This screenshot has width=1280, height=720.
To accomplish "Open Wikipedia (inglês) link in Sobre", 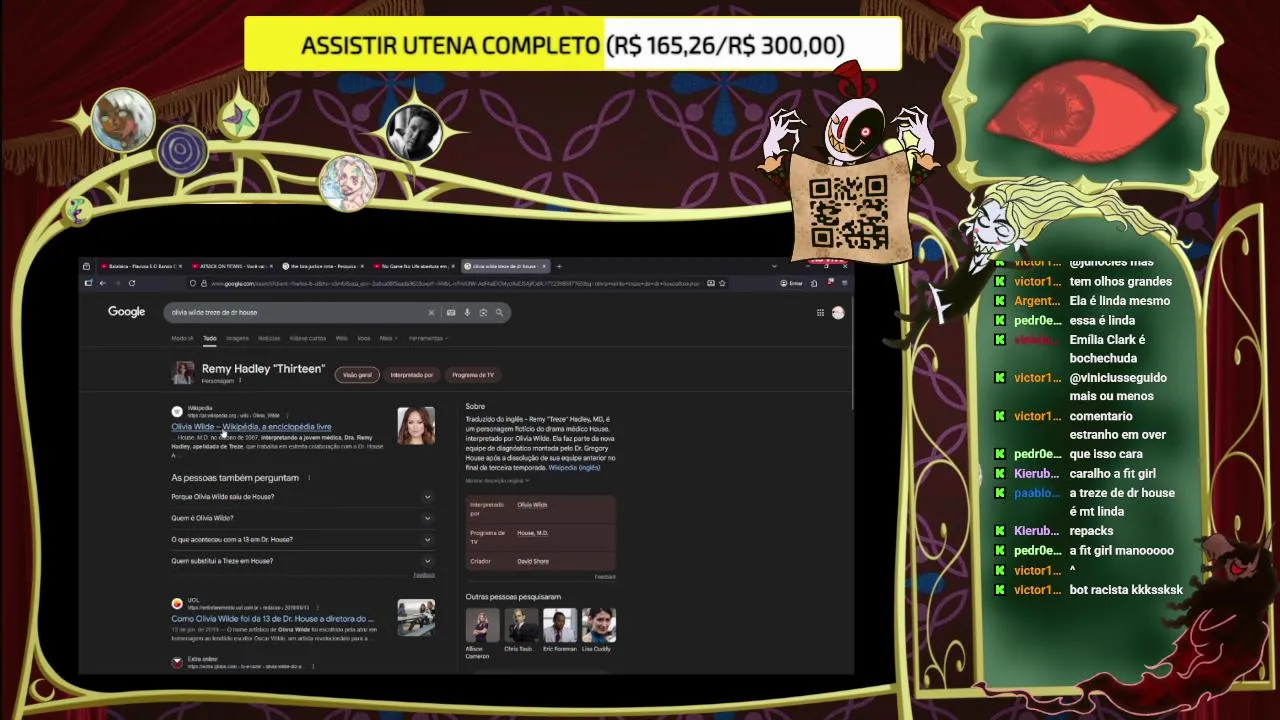I will point(574,468).
